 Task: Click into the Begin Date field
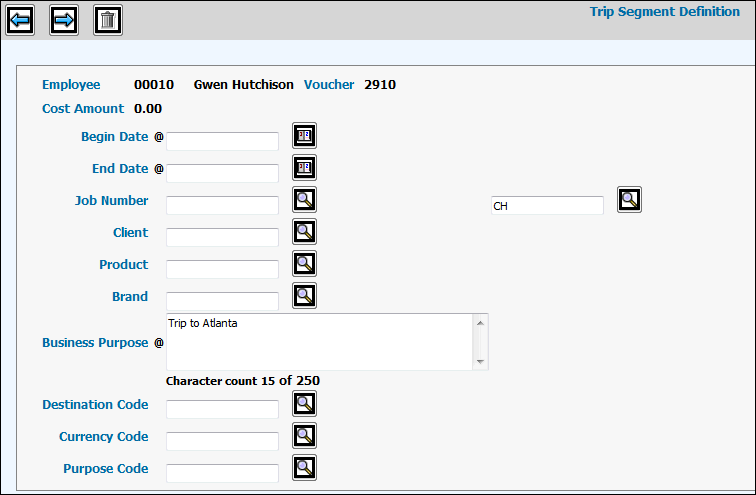[x=222, y=141]
